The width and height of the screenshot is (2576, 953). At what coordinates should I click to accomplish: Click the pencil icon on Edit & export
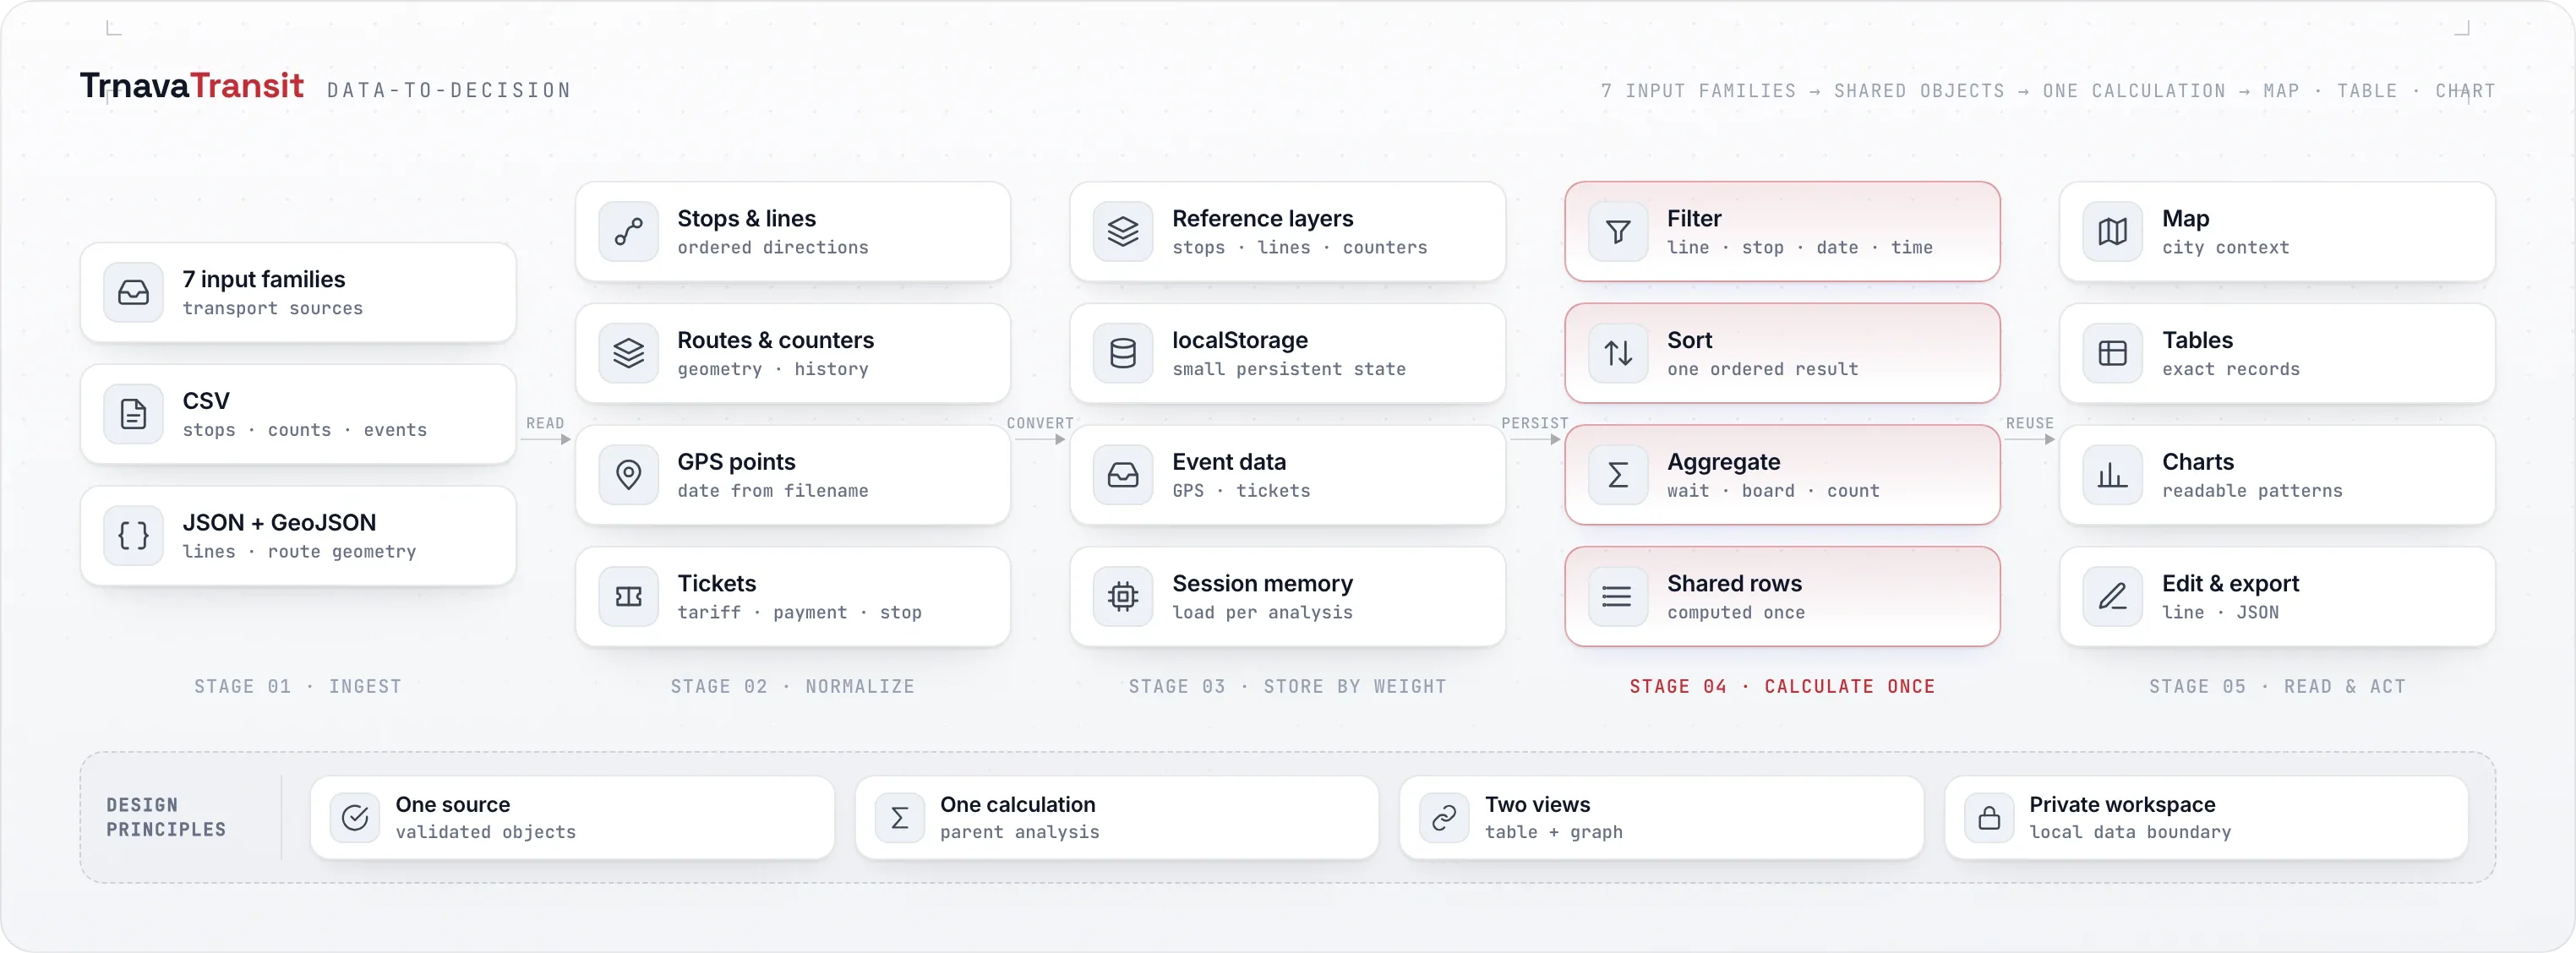tap(2112, 597)
